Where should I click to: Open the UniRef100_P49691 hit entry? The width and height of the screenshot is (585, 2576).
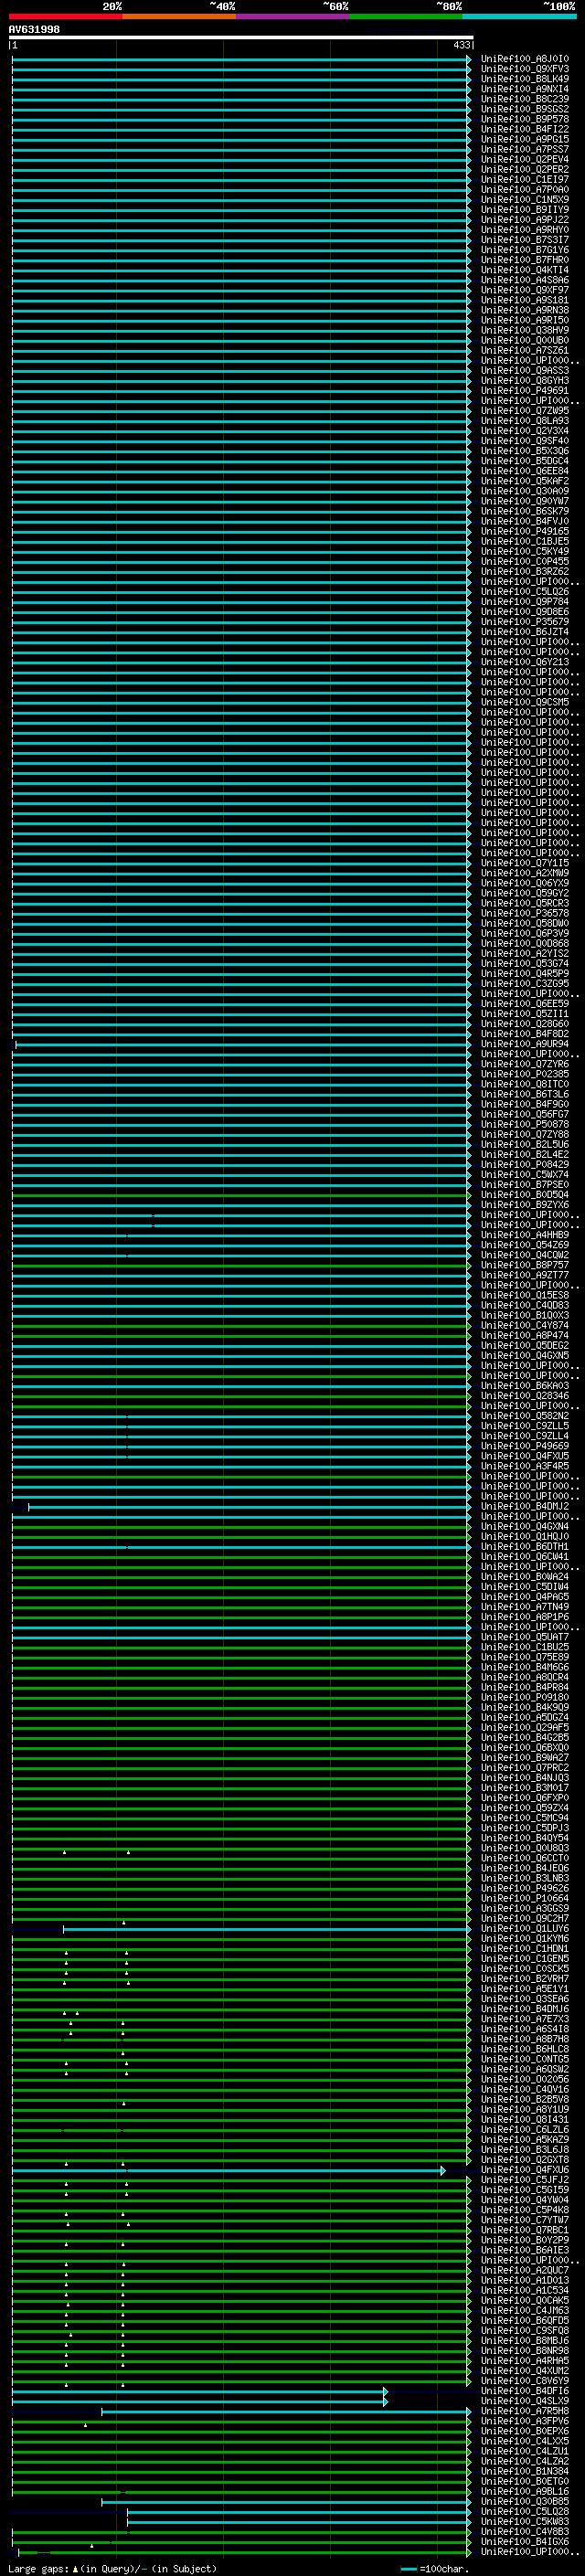coord(524,391)
